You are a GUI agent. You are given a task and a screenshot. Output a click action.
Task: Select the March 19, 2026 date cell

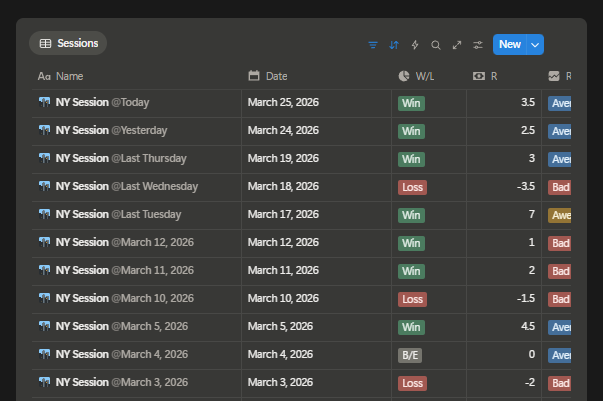(x=316, y=160)
